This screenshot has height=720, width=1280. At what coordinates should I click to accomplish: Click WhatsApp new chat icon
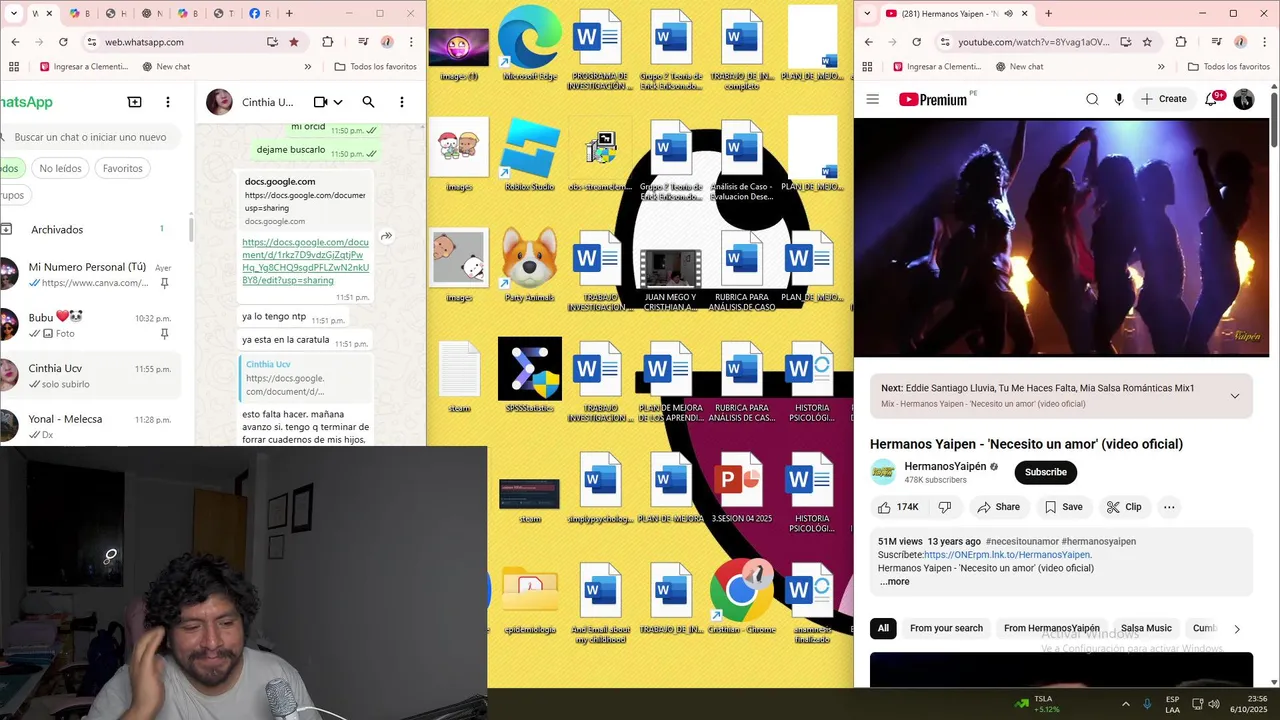tap(134, 102)
